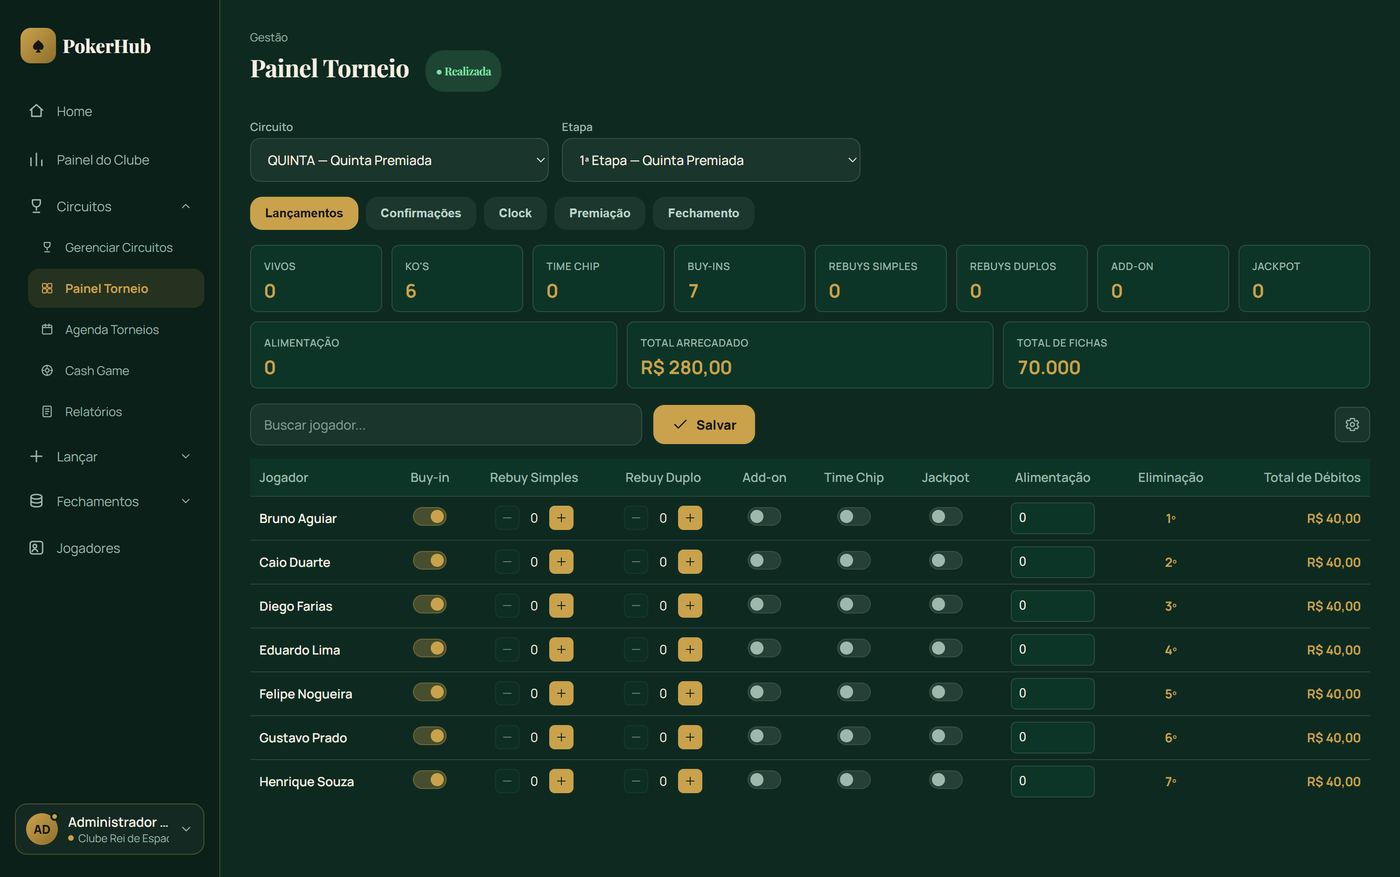Open the Etapa dropdown
This screenshot has height=877, width=1400.
point(711,160)
